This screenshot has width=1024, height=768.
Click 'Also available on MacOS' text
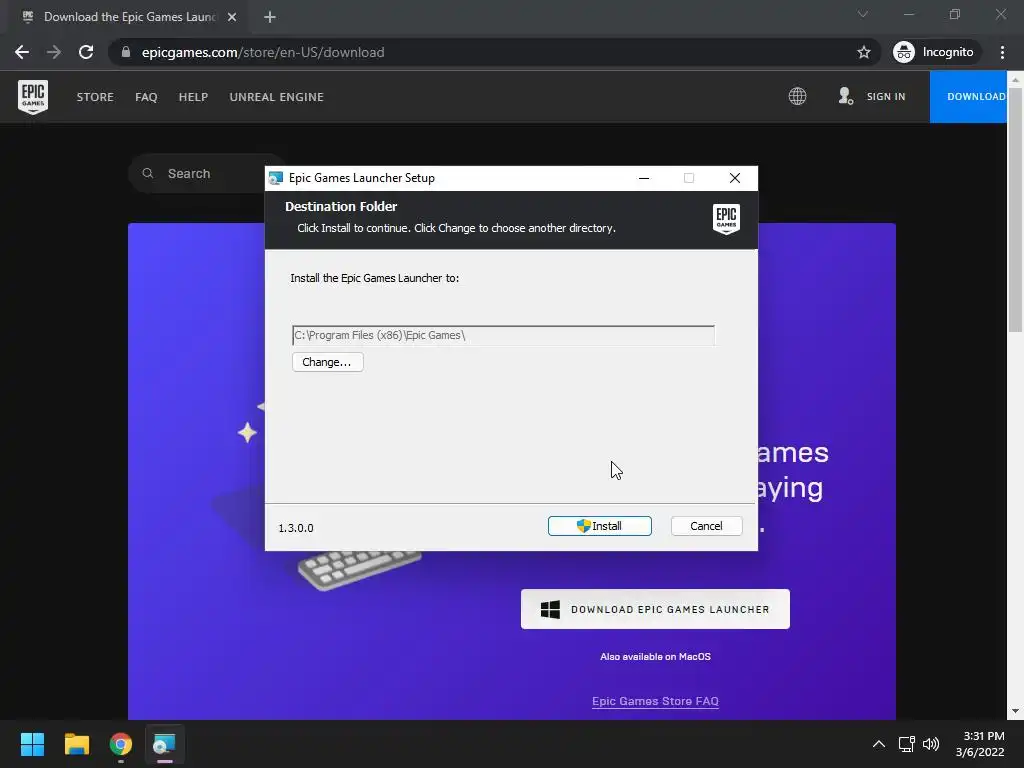click(x=655, y=656)
